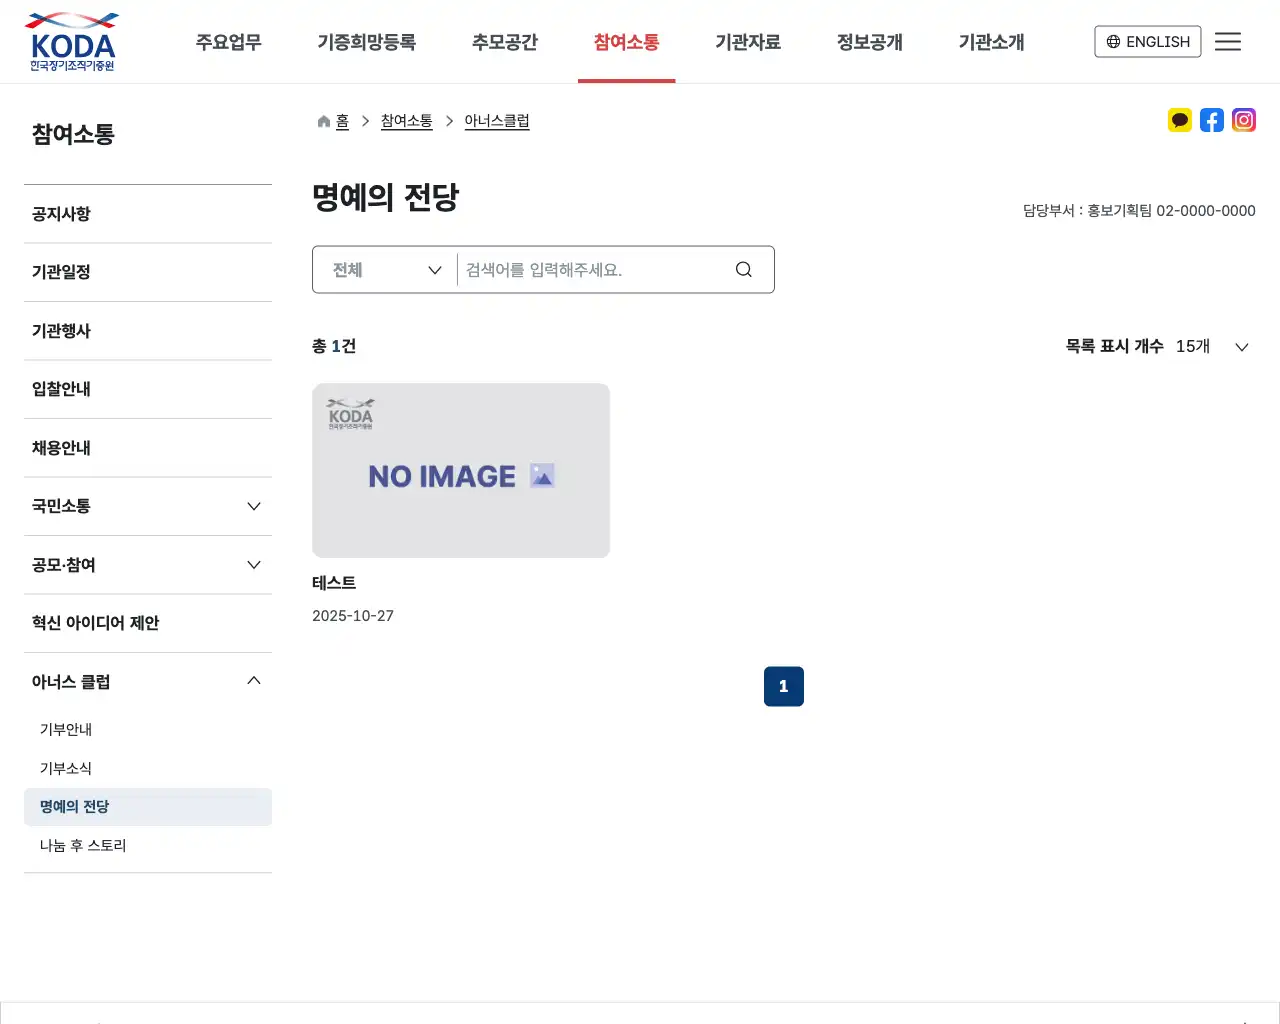Open the hamburger menu

pos(1228,41)
